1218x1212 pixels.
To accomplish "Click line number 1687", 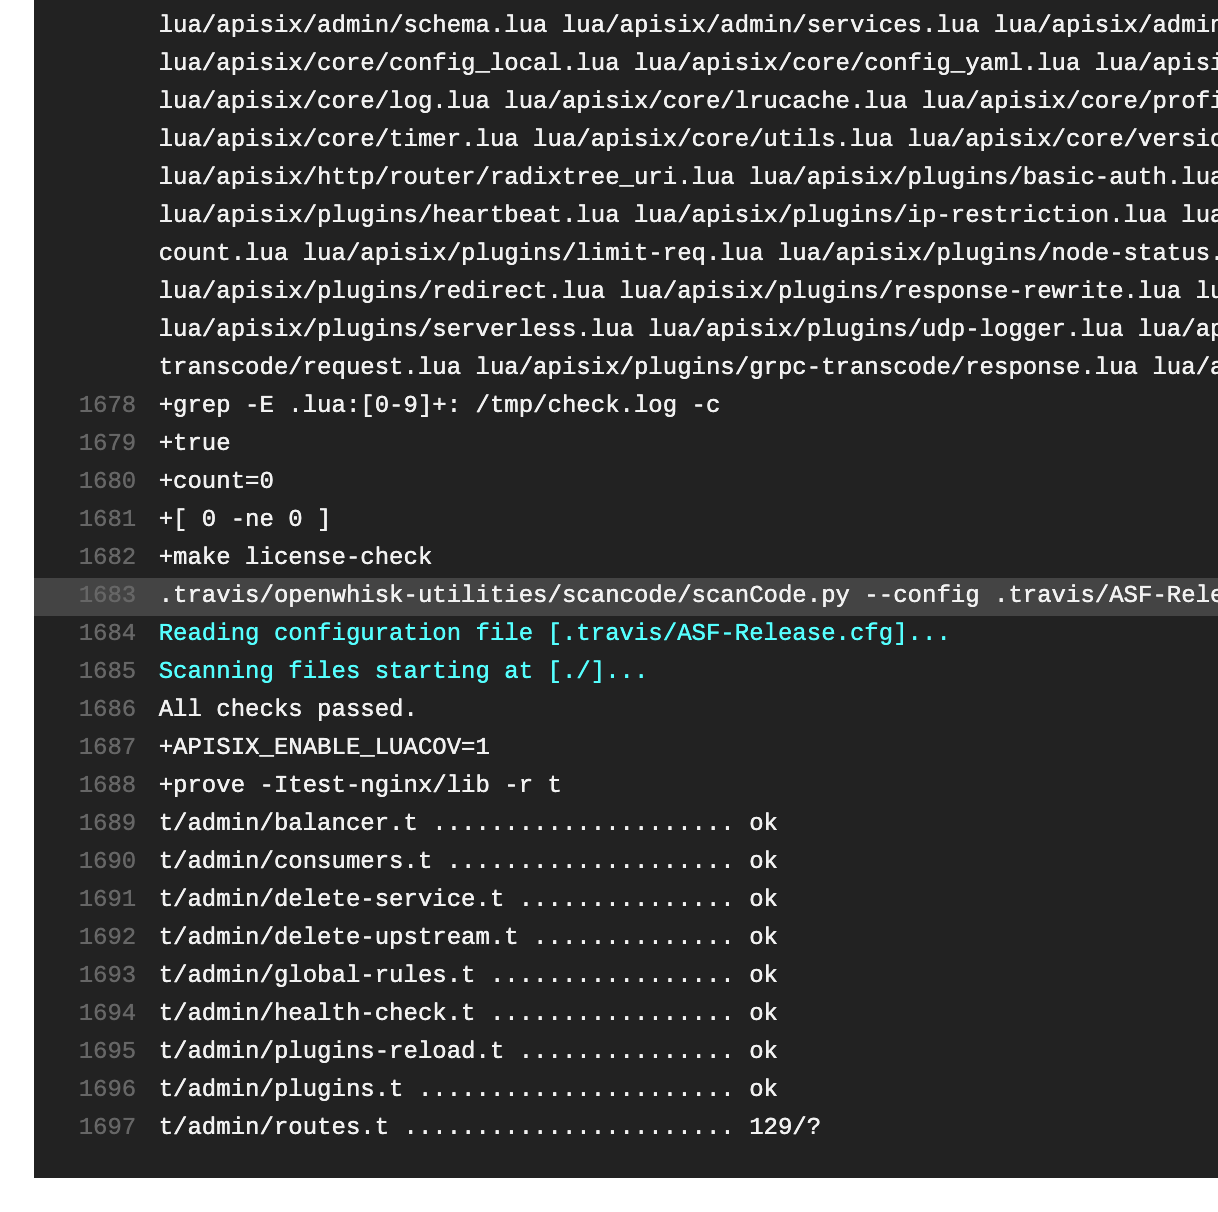I will [x=107, y=747].
